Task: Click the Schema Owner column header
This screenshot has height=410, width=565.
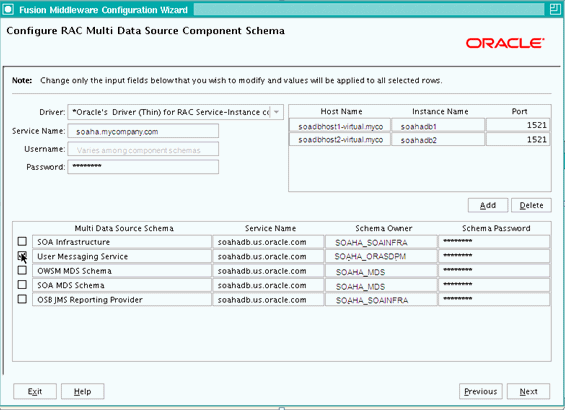Action: 383,228
